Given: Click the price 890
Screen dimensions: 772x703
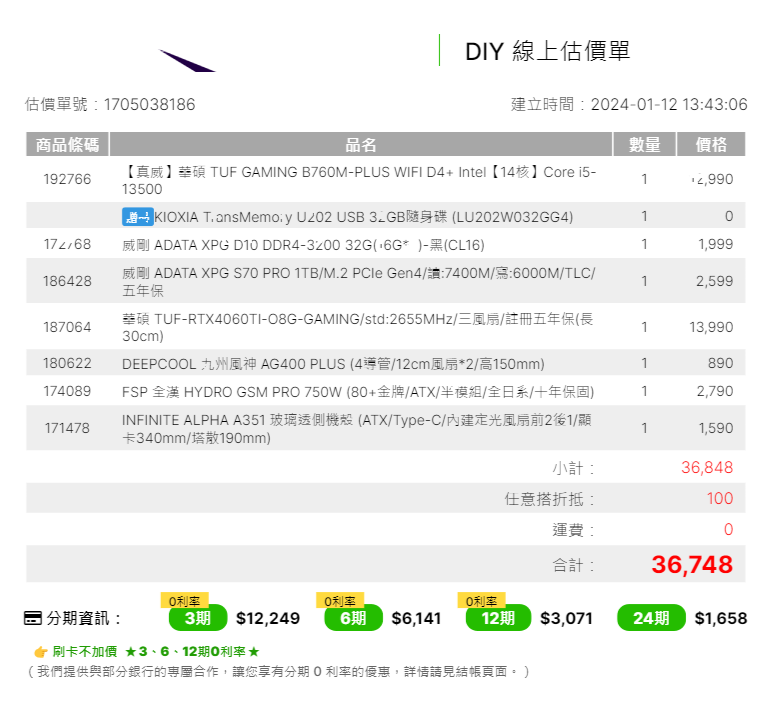Looking at the screenshot, I should coord(720,363).
